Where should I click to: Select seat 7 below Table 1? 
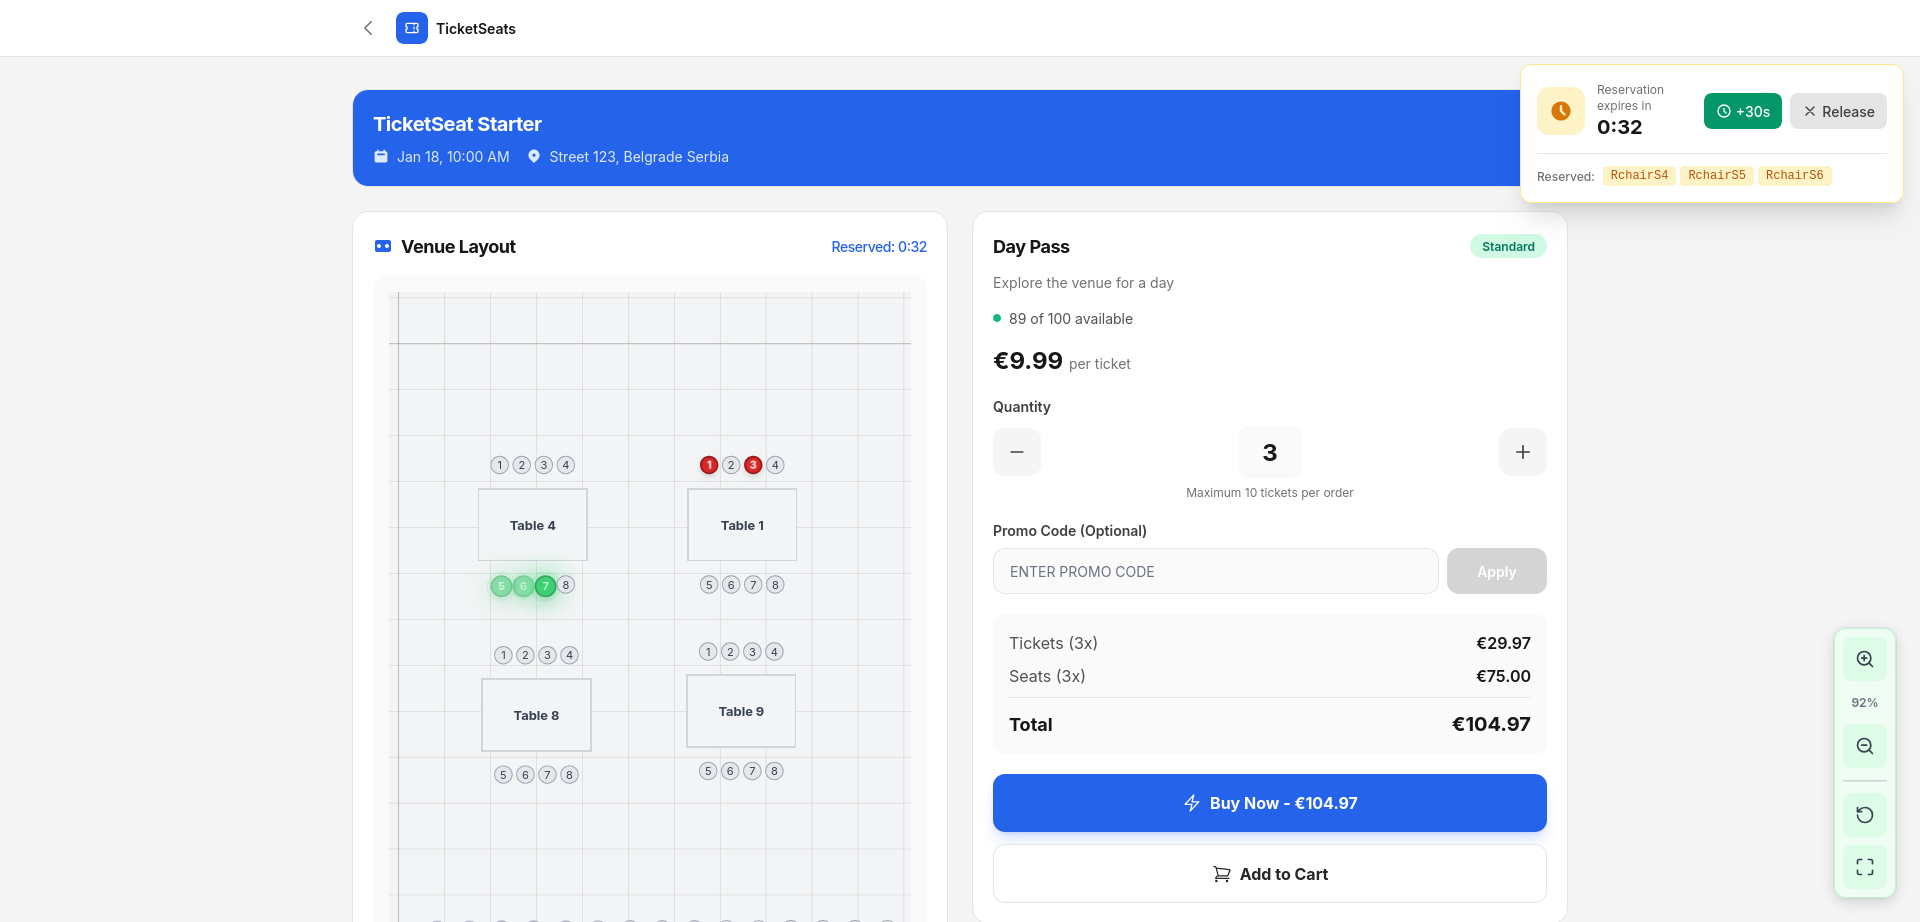tap(753, 585)
